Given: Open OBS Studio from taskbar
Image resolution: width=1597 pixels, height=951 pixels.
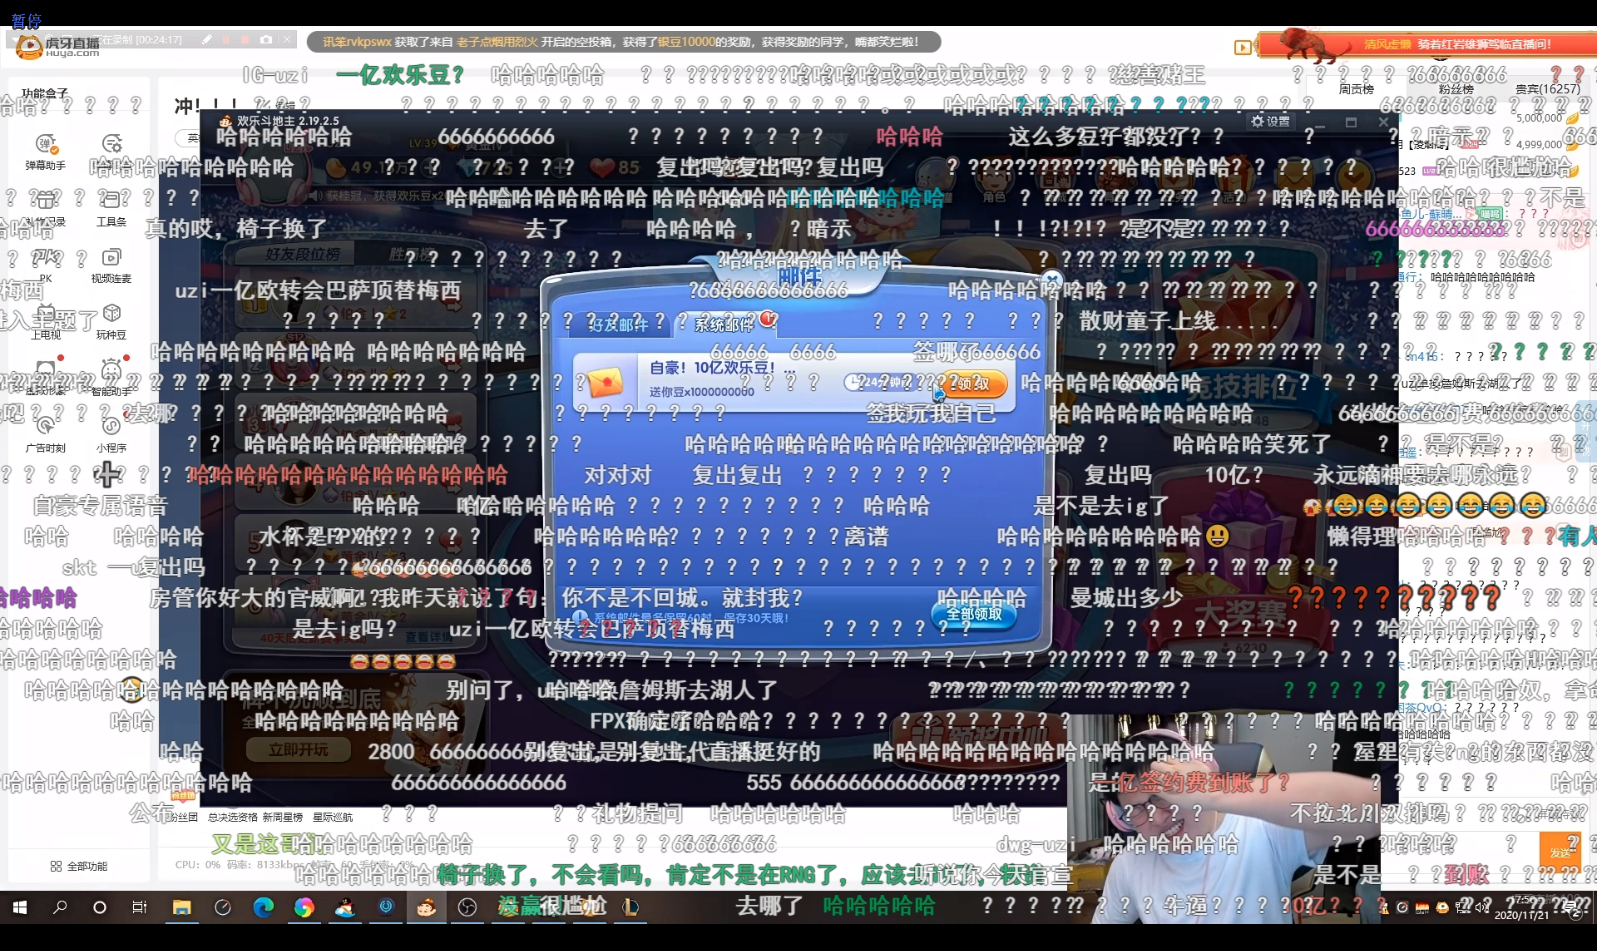Looking at the screenshot, I should point(467,907).
